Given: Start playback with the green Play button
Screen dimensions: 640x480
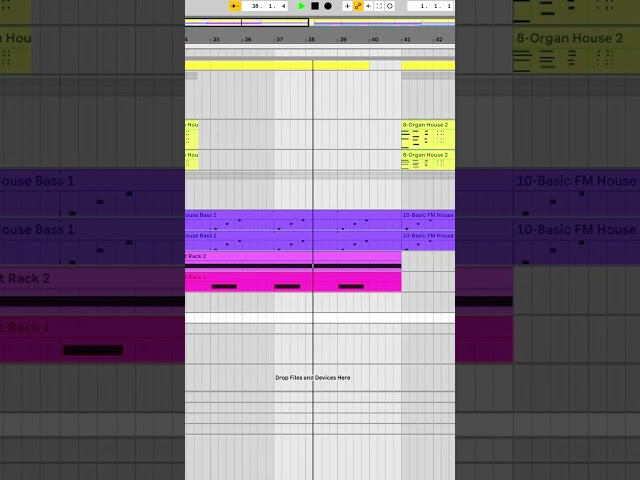Looking at the screenshot, I should [x=302, y=6].
